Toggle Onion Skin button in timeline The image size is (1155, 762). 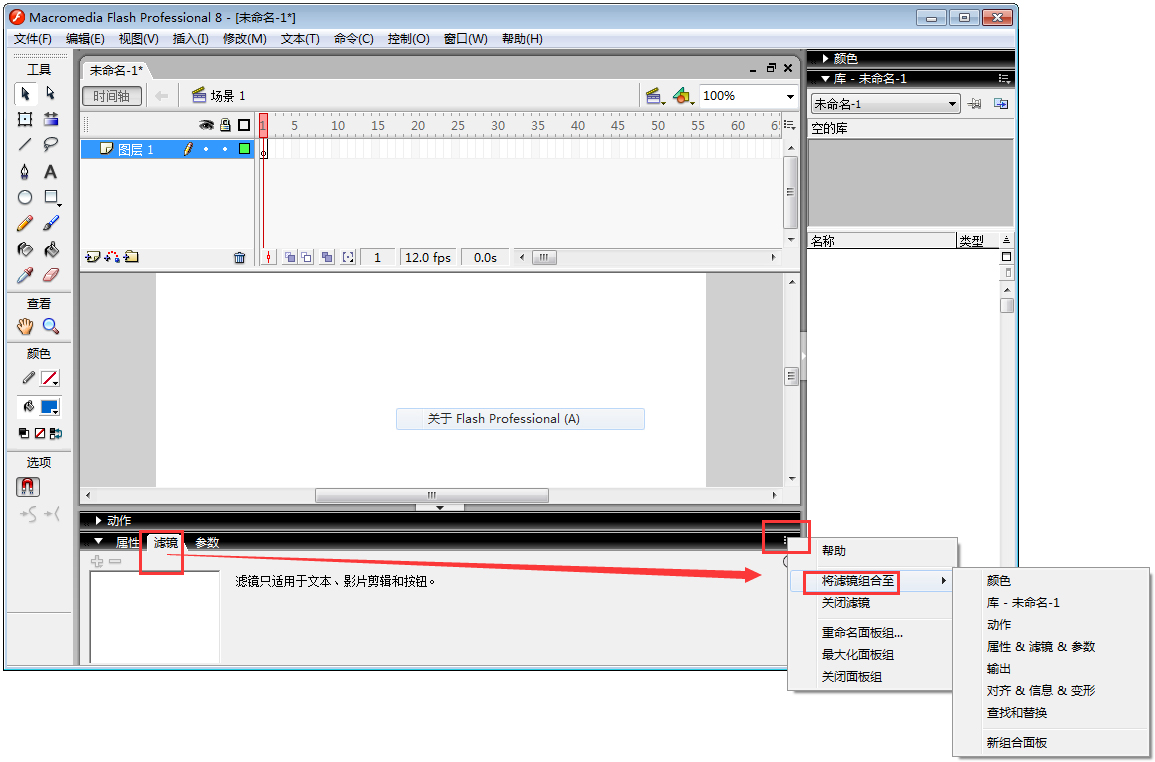pos(290,257)
